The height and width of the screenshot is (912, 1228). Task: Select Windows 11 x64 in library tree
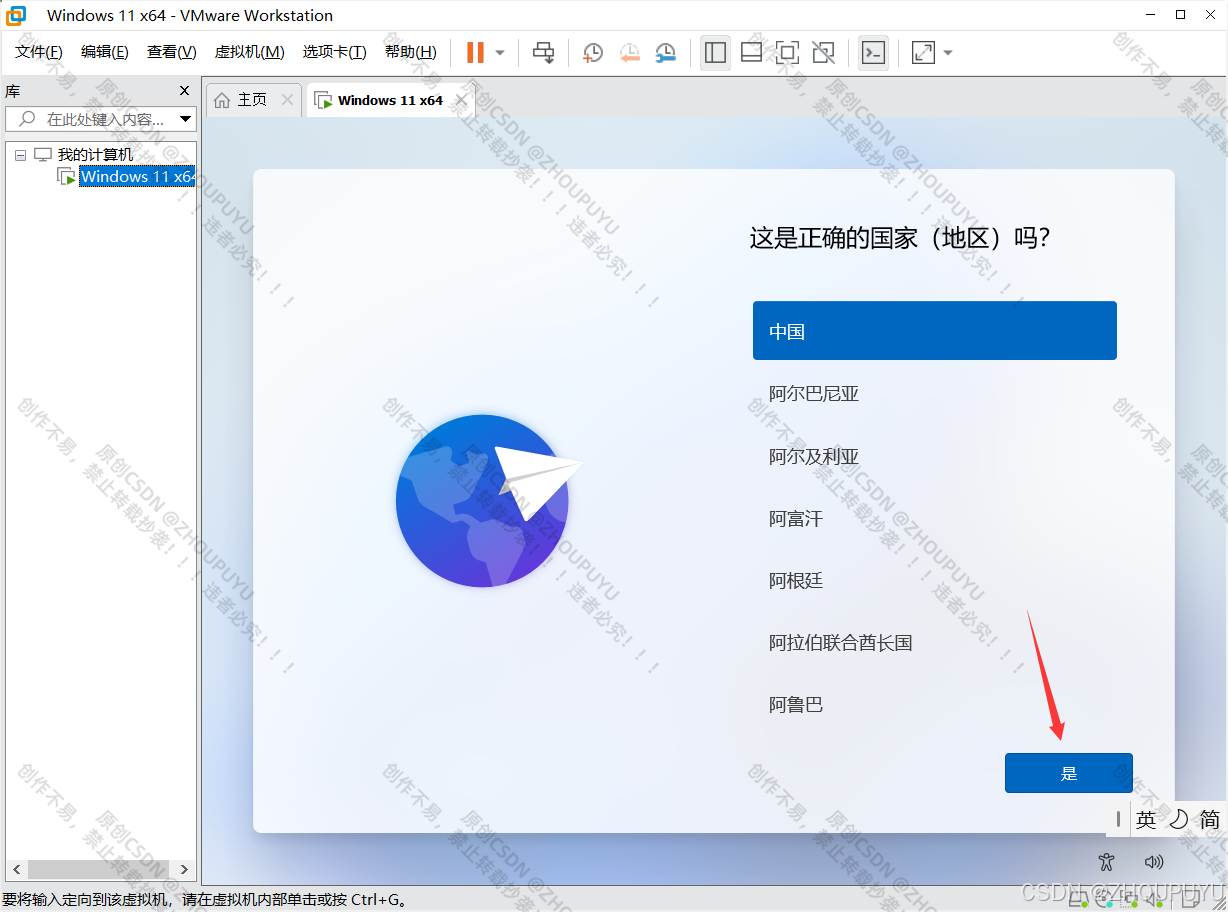click(138, 176)
